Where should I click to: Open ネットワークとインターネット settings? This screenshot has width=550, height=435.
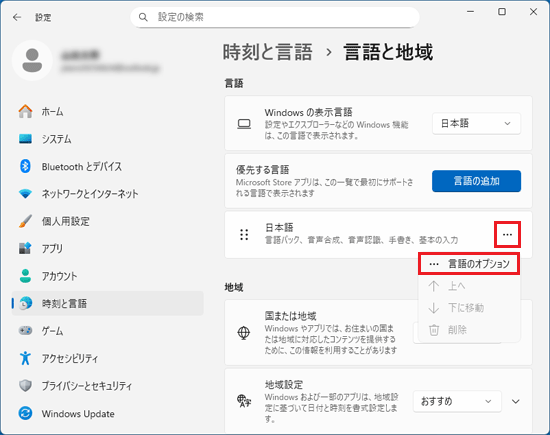pyautogui.click(x=108, y=194)
